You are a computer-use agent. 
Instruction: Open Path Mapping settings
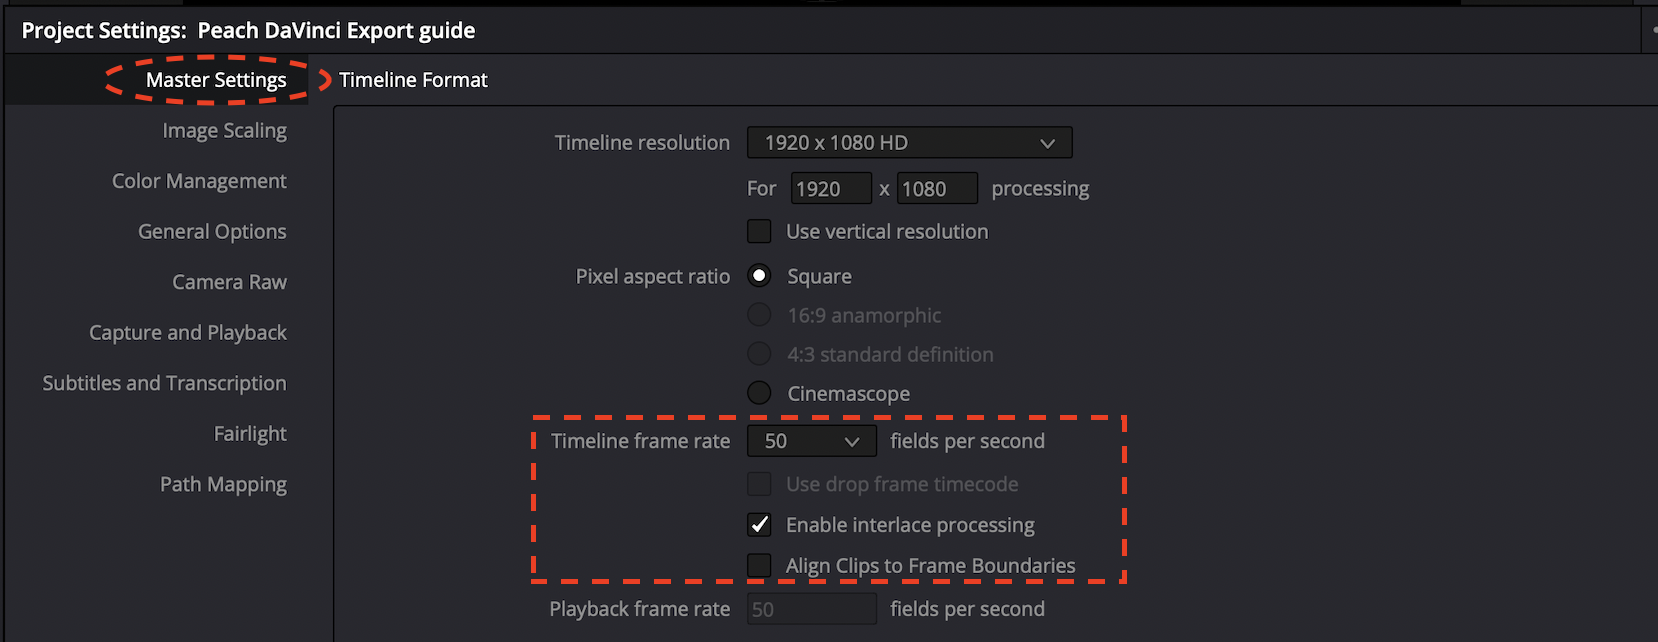point(223,484)
